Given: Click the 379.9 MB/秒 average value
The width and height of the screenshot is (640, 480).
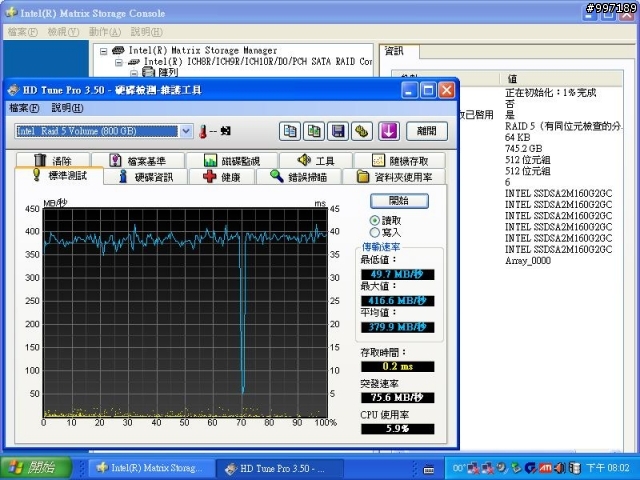Looking at the screenshot, I should coord(398,327).
